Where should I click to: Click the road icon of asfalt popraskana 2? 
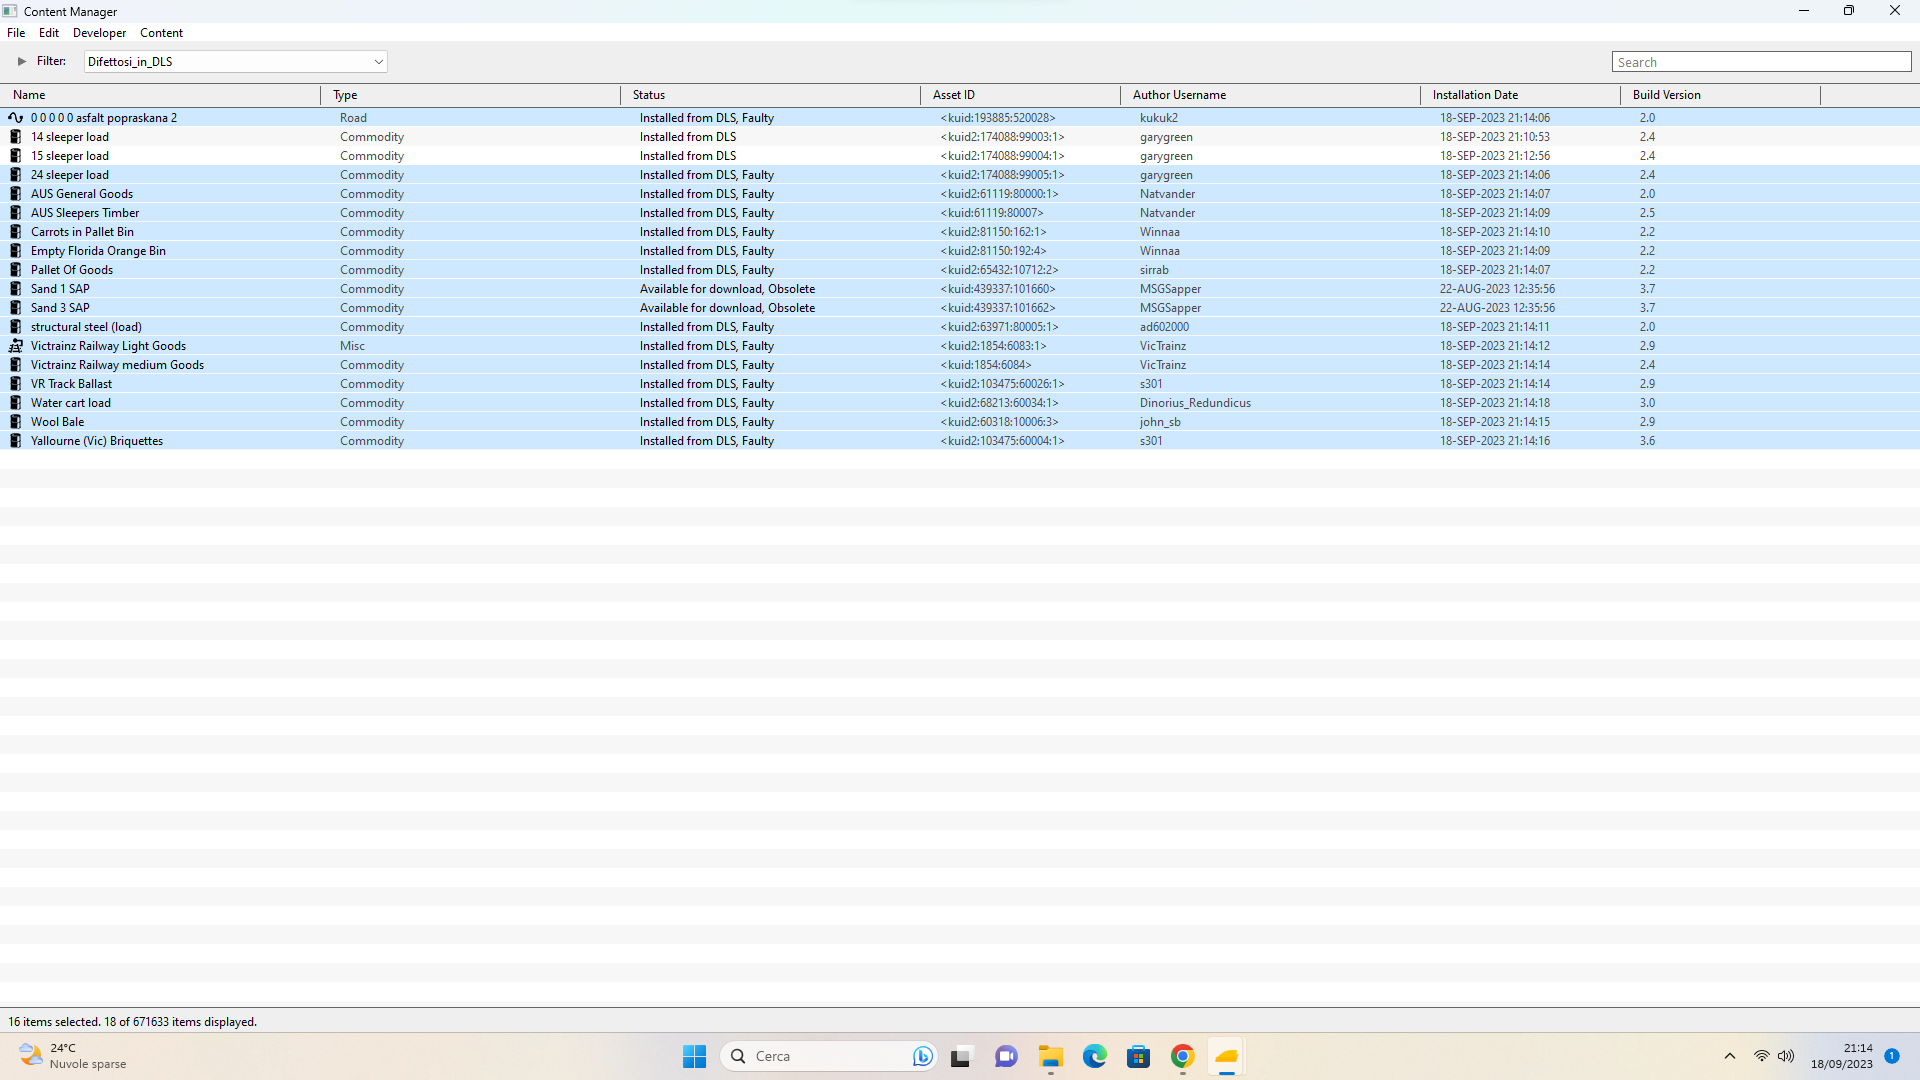point(15,118)
